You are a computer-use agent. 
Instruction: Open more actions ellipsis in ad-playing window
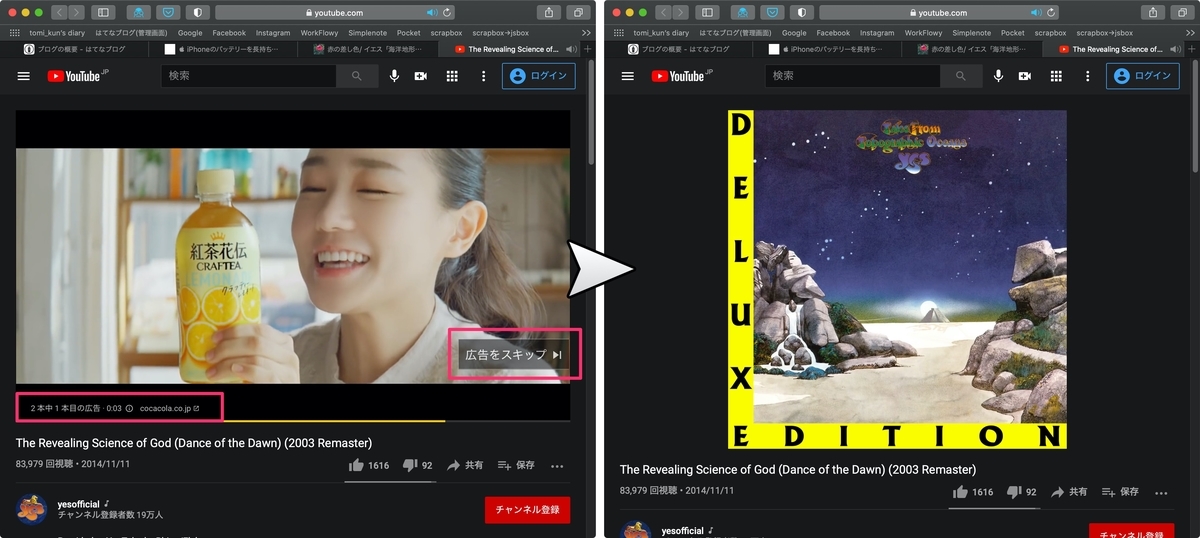coord(557,466)
